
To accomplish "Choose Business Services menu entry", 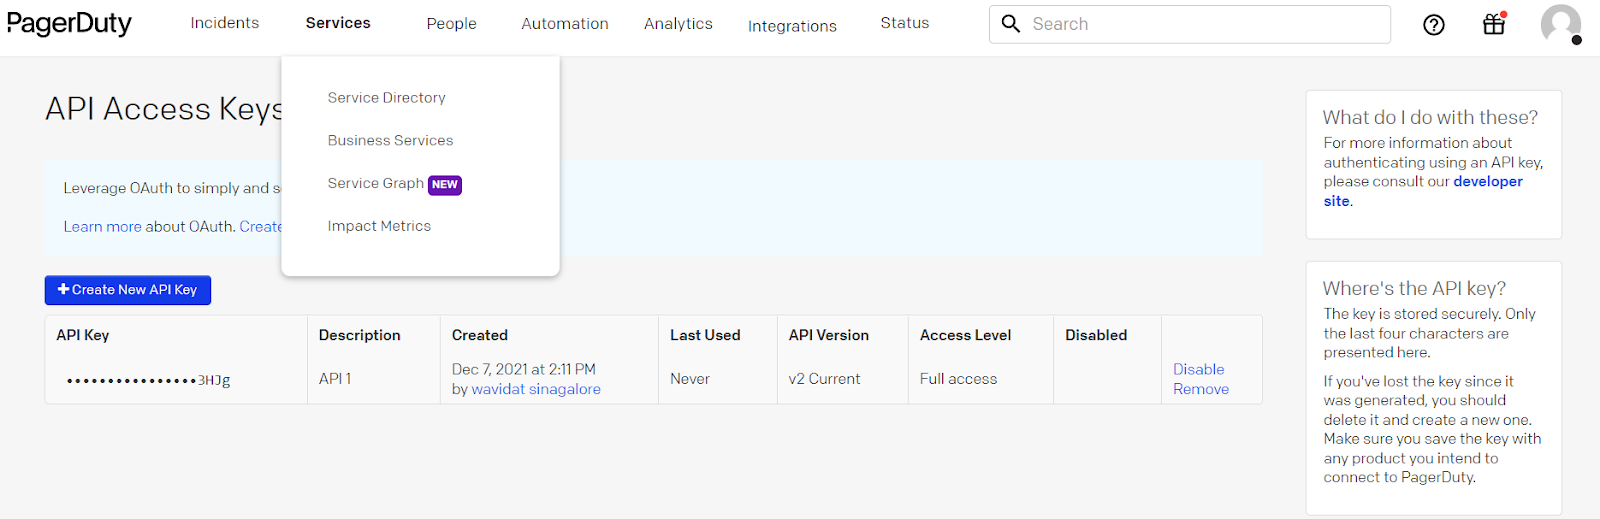I will point(390,141).
